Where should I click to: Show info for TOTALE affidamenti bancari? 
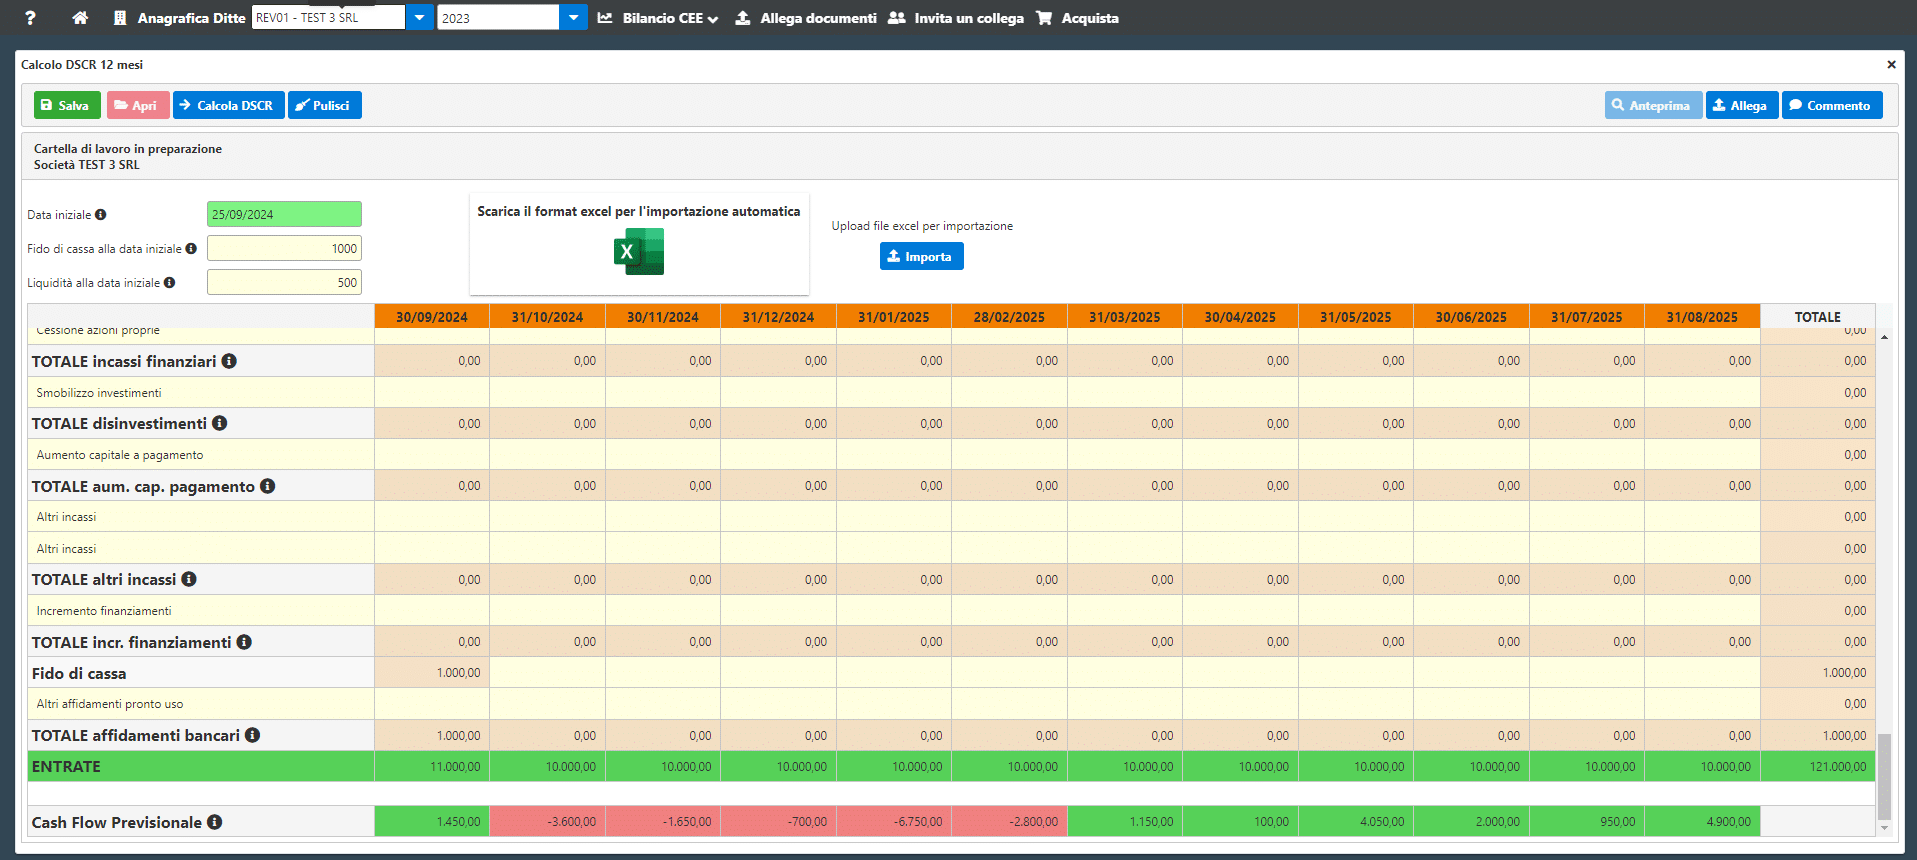tap(253, 735)
